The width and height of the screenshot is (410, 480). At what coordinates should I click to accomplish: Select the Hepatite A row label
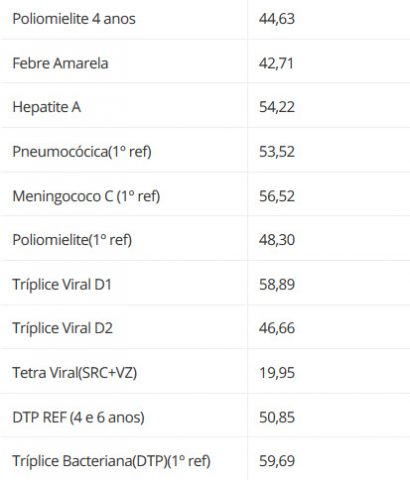(x=47, y=107)
